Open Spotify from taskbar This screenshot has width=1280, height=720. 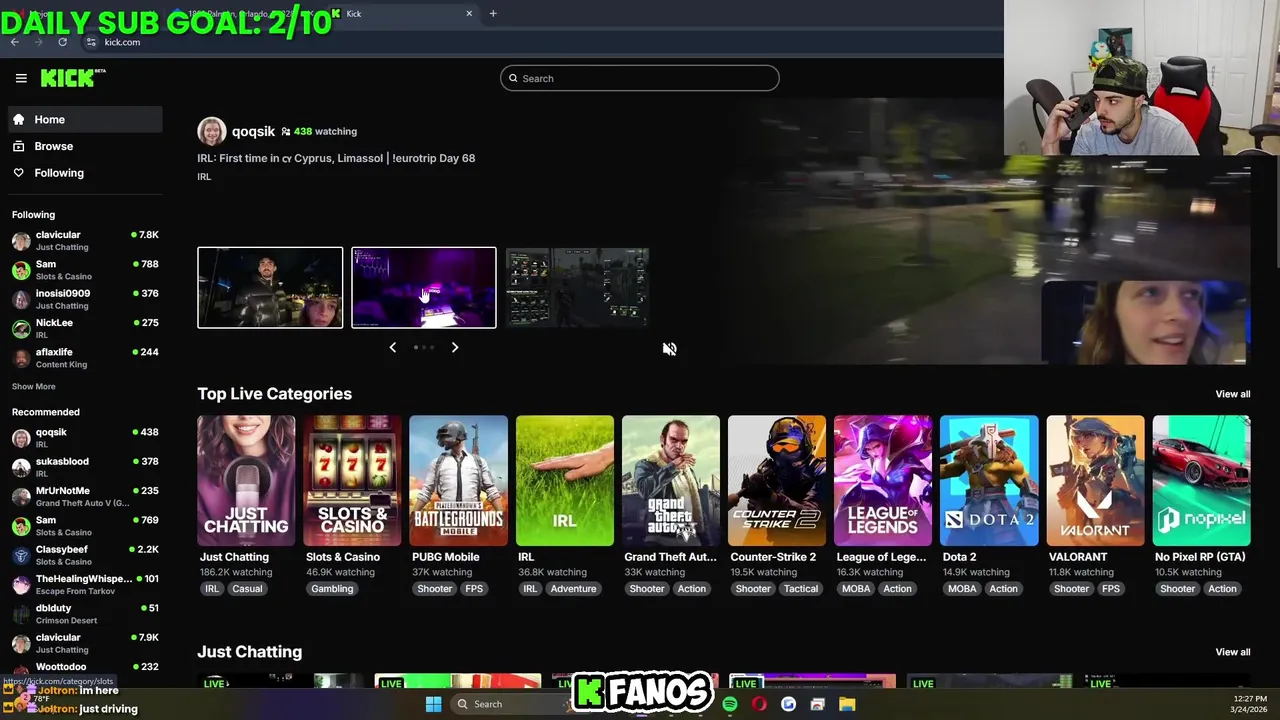tap(731, 704)
